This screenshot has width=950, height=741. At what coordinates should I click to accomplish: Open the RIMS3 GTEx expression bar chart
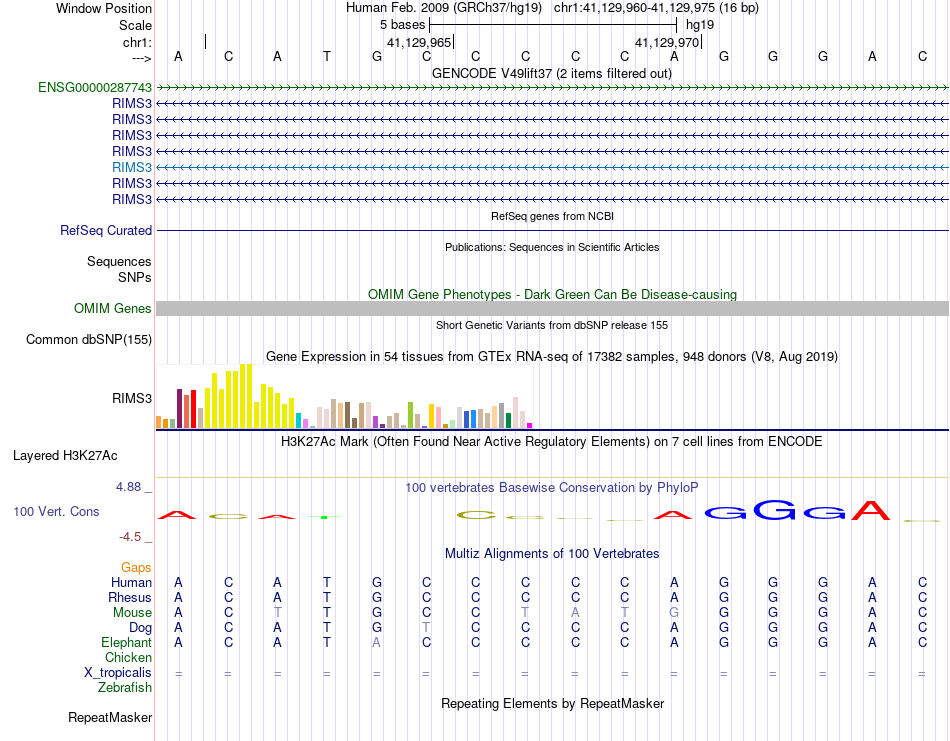[x=344, y=397]
